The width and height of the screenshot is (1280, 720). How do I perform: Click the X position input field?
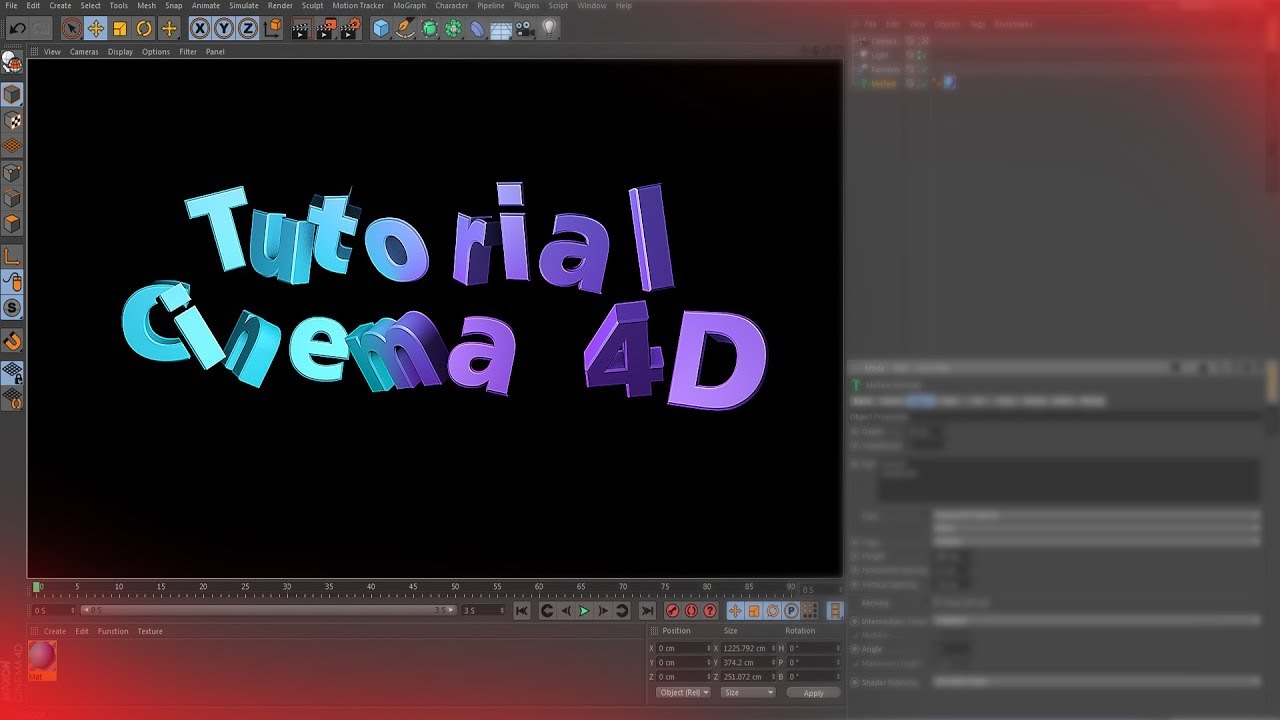pyautogui.click(x=682, y=649)
